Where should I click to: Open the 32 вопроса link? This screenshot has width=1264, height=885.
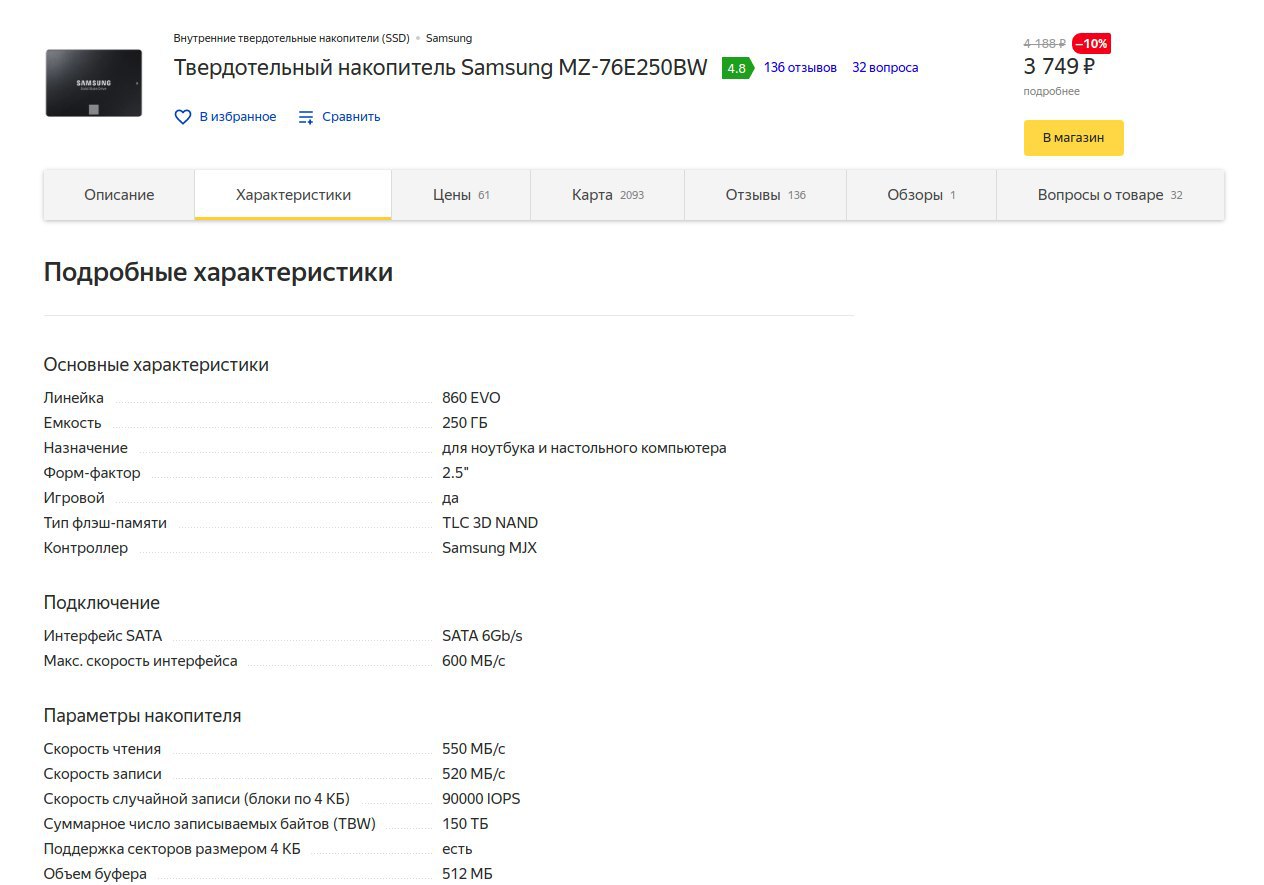pos(885,68)
